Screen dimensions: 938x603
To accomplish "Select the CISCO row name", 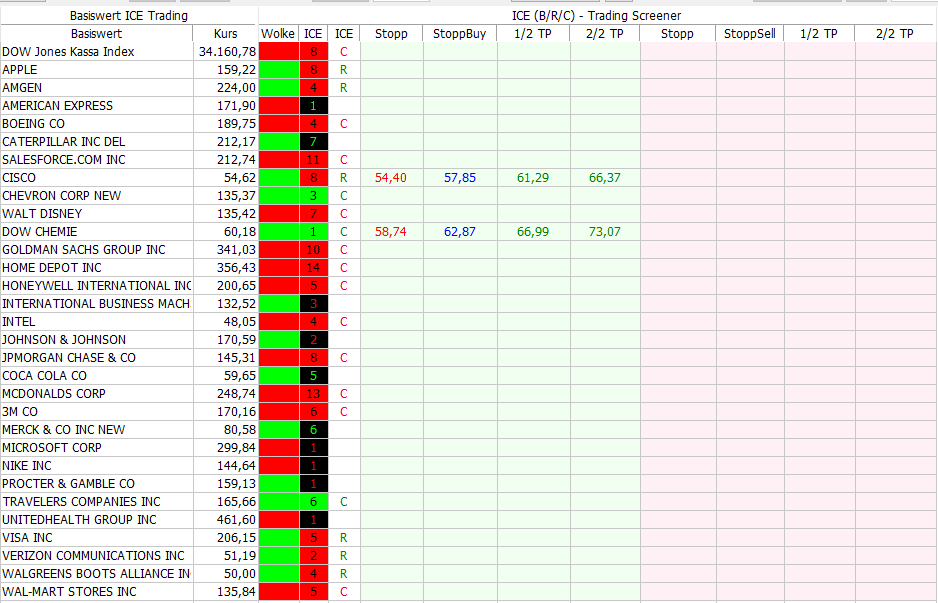I will [x=19, y=178].
